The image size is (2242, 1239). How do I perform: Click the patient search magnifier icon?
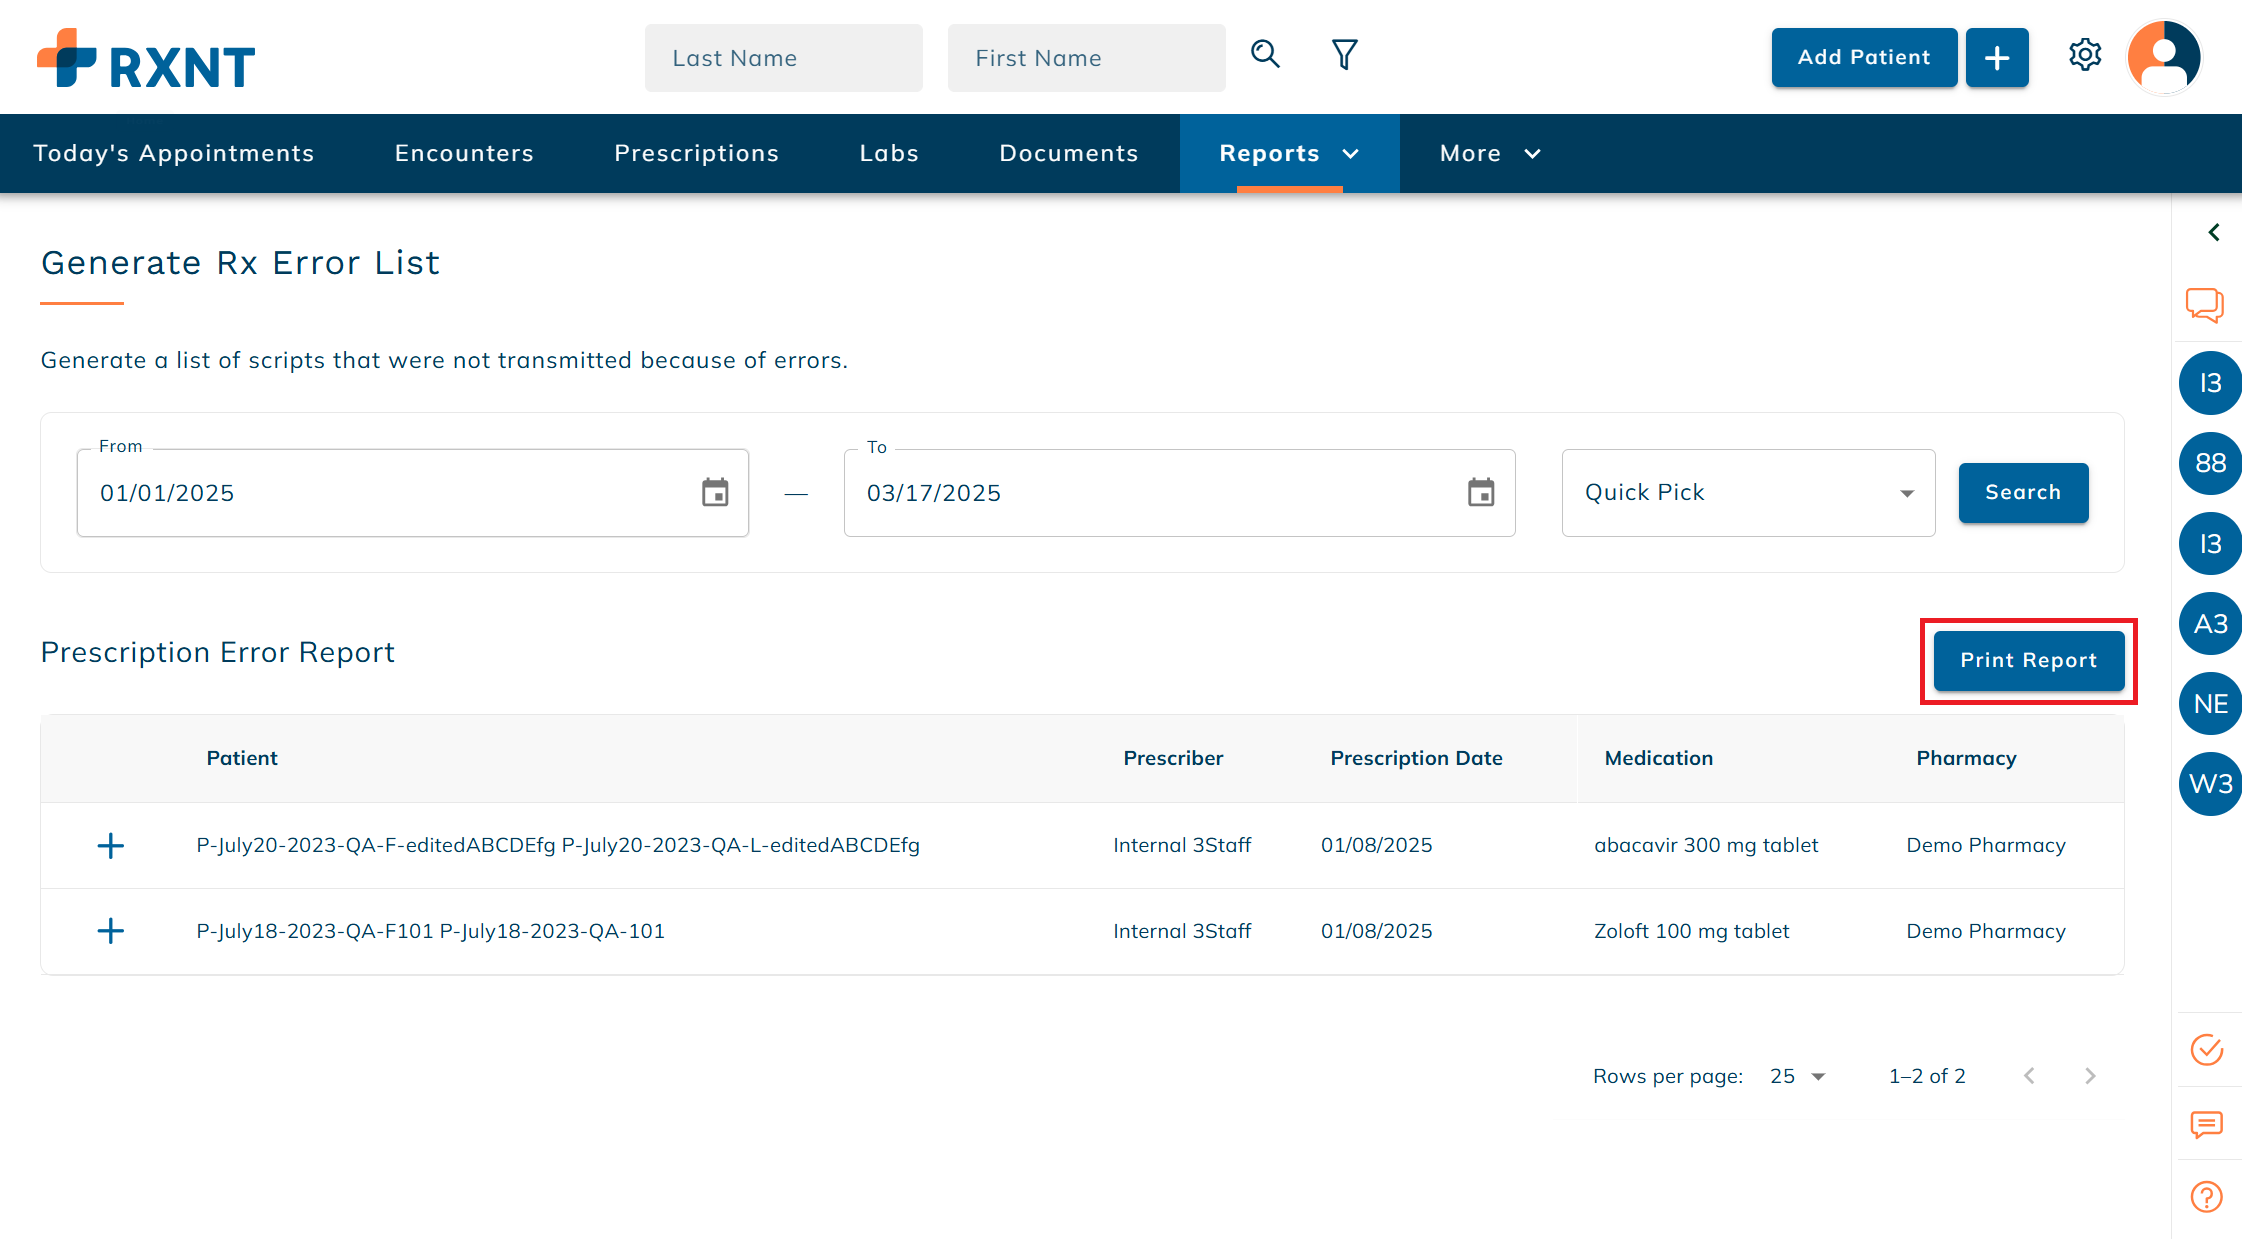point(1265,54)
